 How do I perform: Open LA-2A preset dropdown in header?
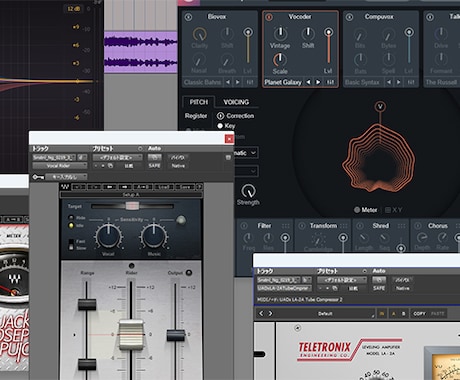click(342, 280)
